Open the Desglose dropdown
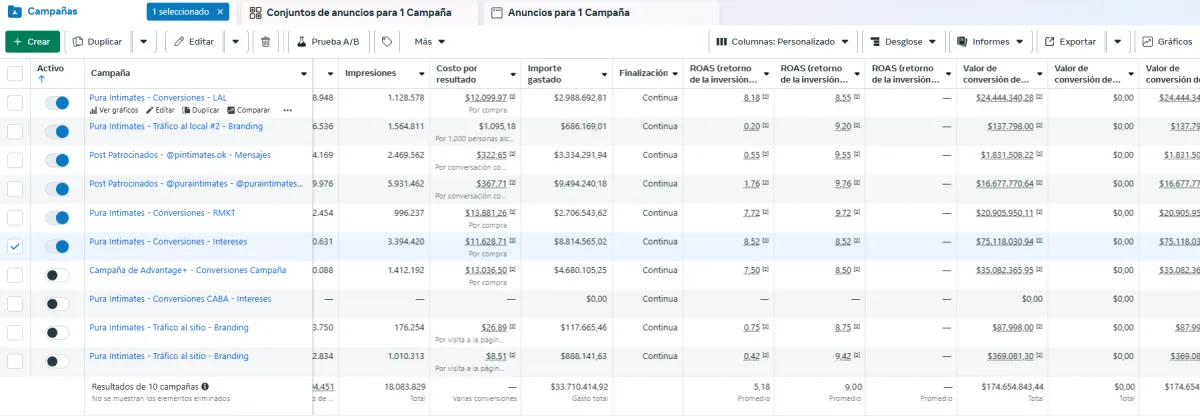Viewport: 1200px width, 417px height. (902, 42)
